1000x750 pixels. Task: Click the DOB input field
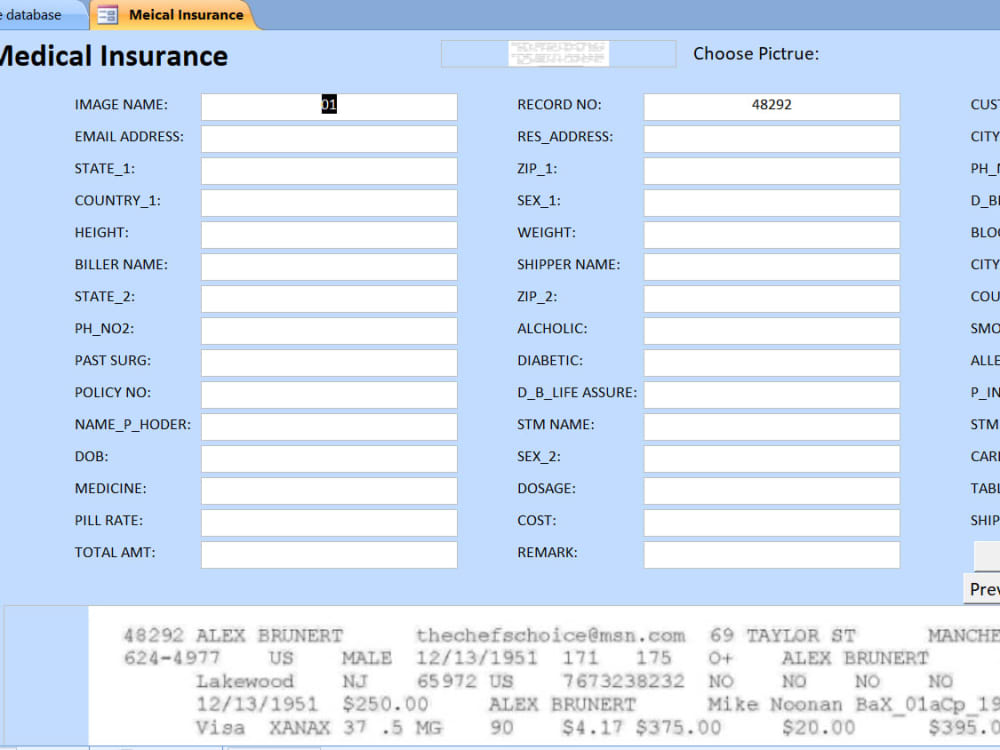pyautogui.click(x=329, y=459)
